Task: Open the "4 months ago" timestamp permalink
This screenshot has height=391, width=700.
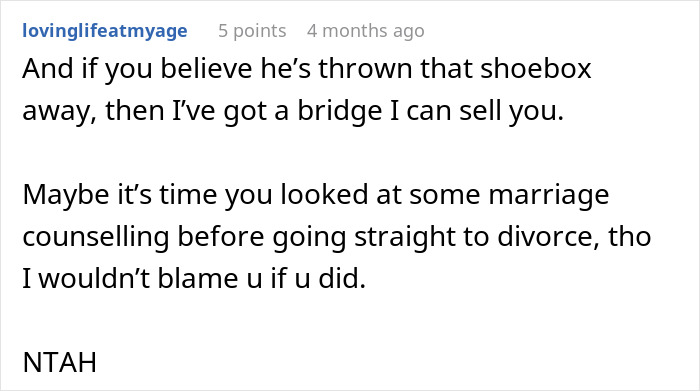Action: coord(366,31)
